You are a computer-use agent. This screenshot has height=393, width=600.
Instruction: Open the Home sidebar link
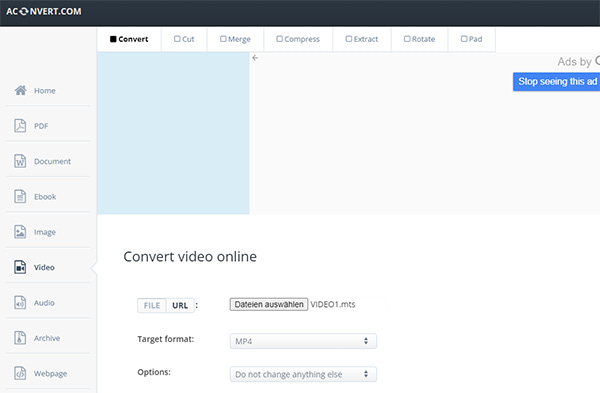(x=45, y=91)
